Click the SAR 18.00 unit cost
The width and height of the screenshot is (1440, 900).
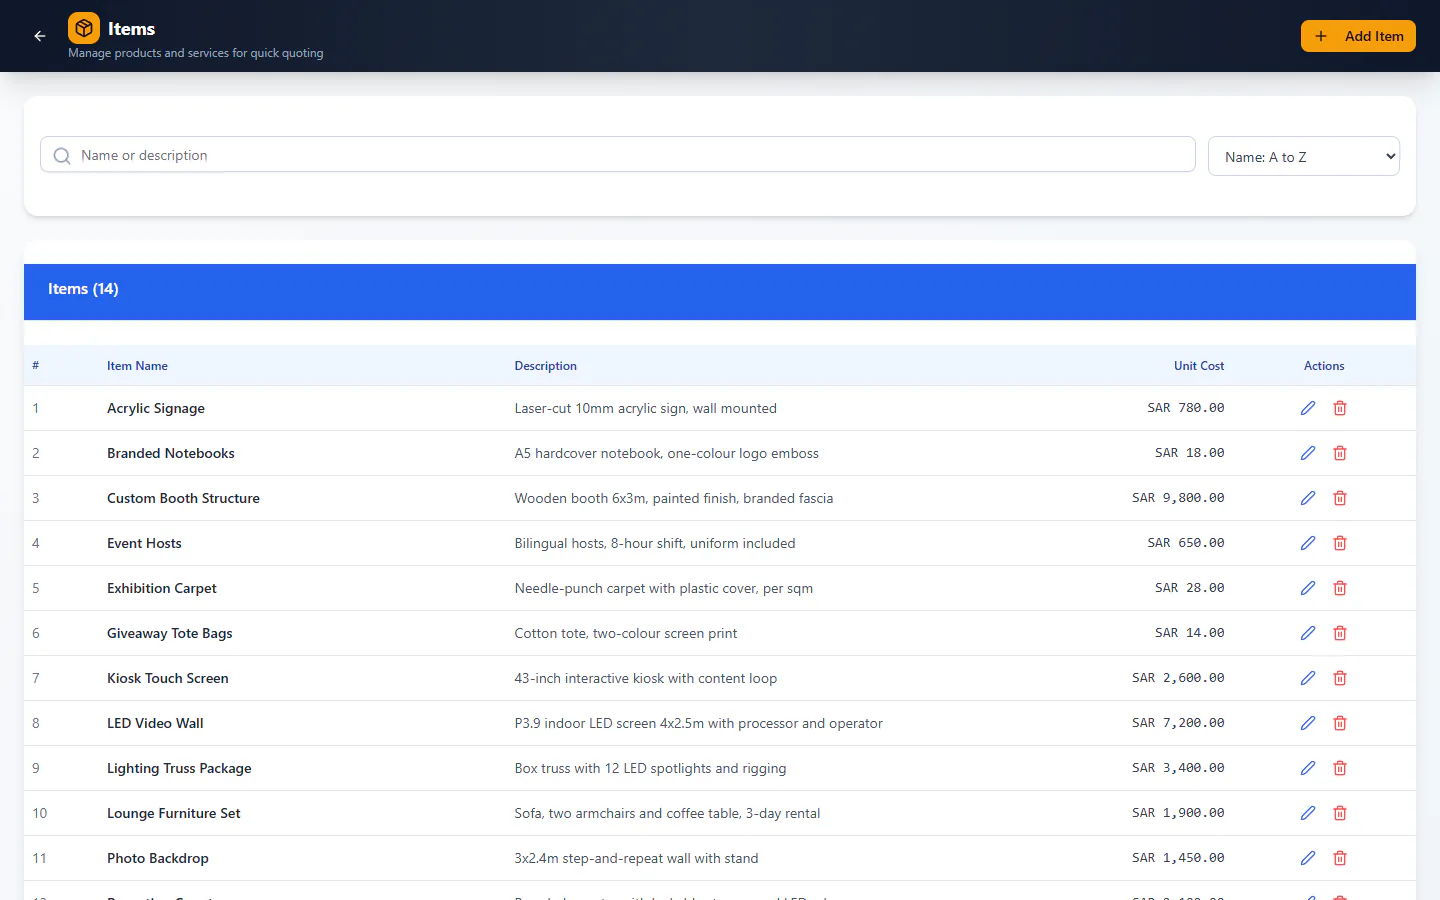point(1190,453)
